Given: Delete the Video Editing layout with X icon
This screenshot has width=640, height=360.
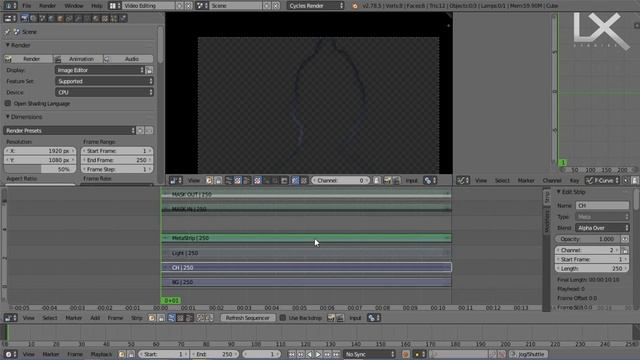Looking at the screenshot, I should coord(188,6).
